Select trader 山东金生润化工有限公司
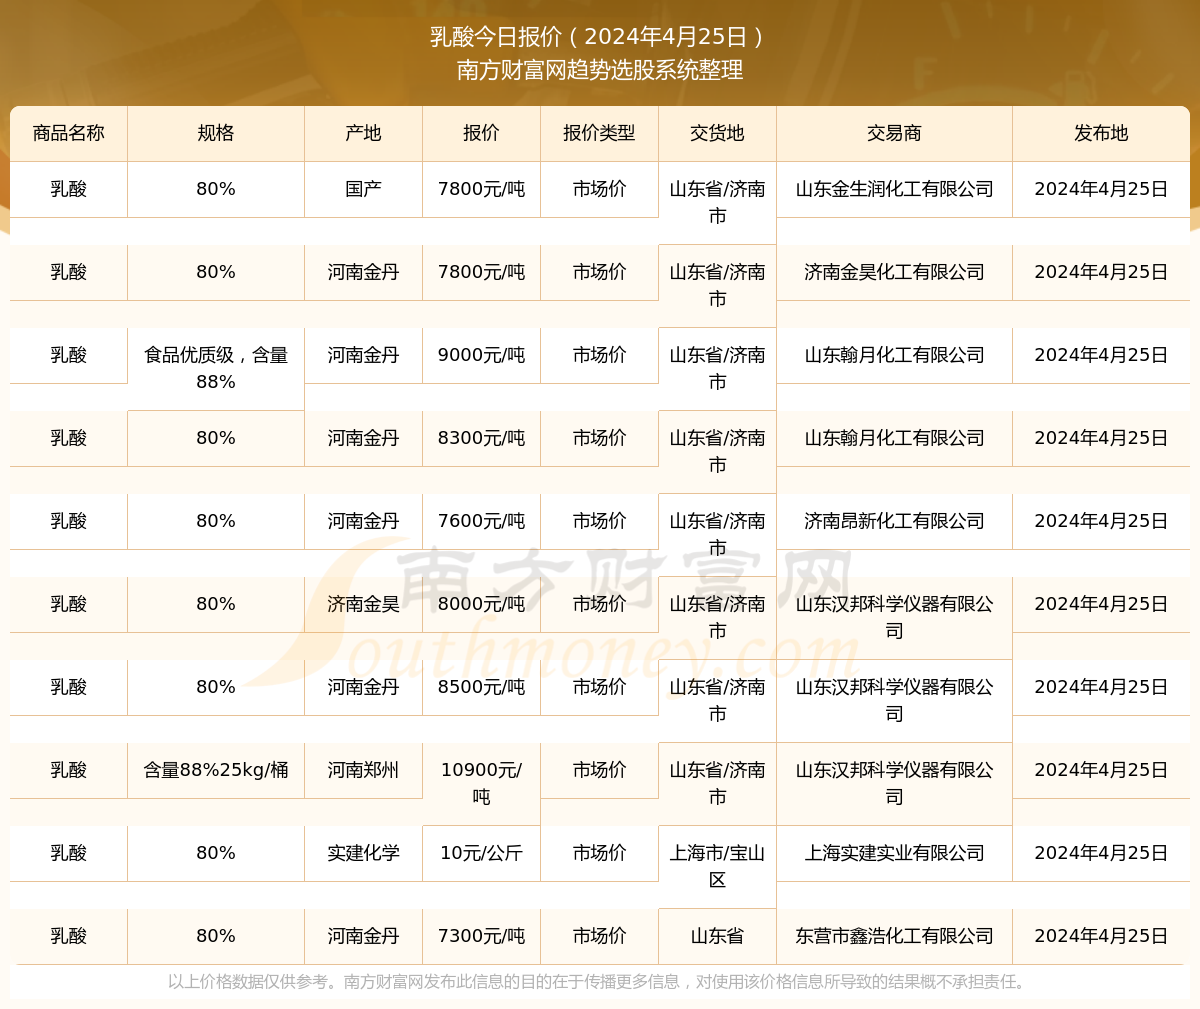 (894, 189)
